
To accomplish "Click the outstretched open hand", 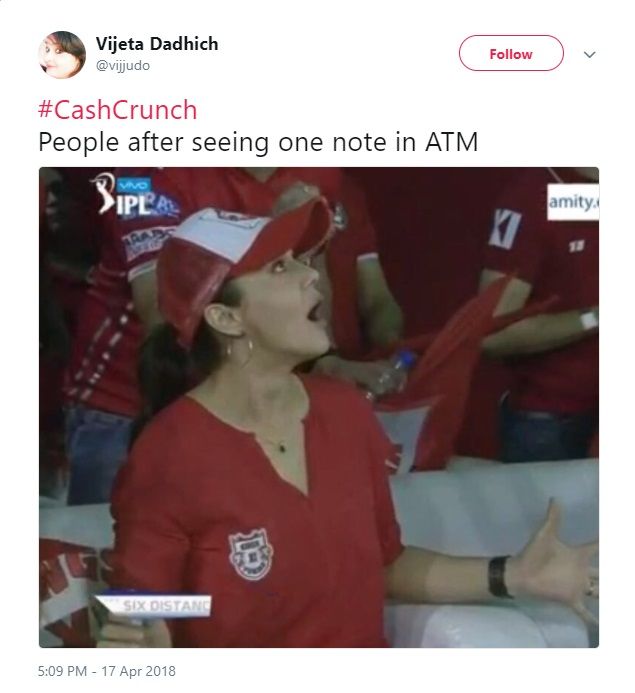I will pyautogui.click(x=558, y=567).
